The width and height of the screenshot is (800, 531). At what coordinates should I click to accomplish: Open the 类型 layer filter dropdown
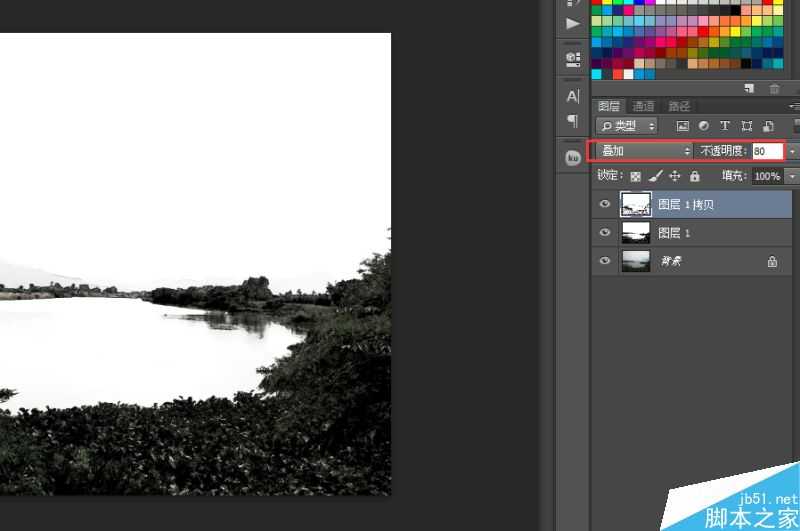click(x=627, y=126)
